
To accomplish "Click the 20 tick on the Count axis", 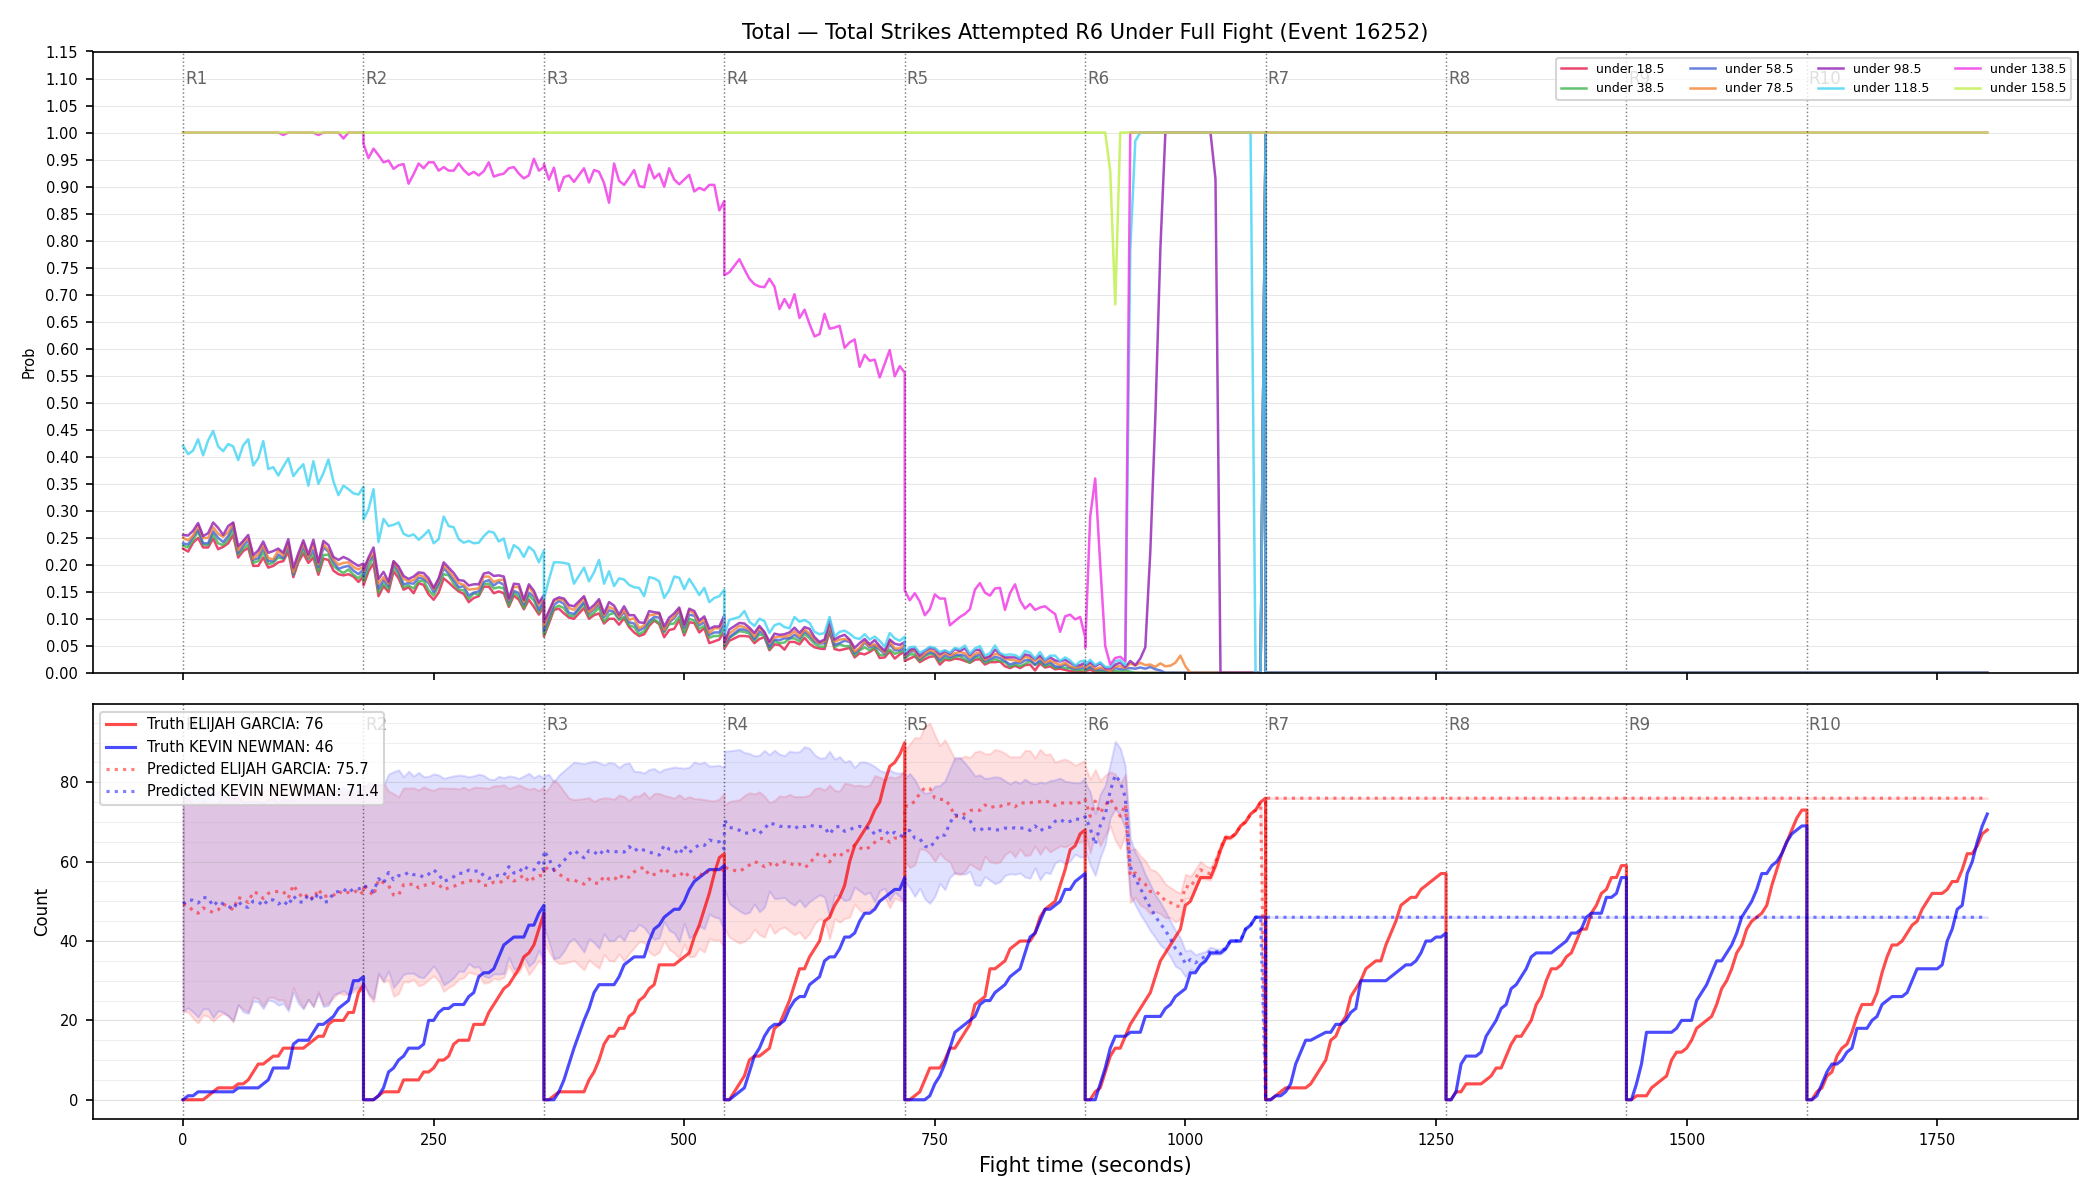I will click(x=69, y=1021).
